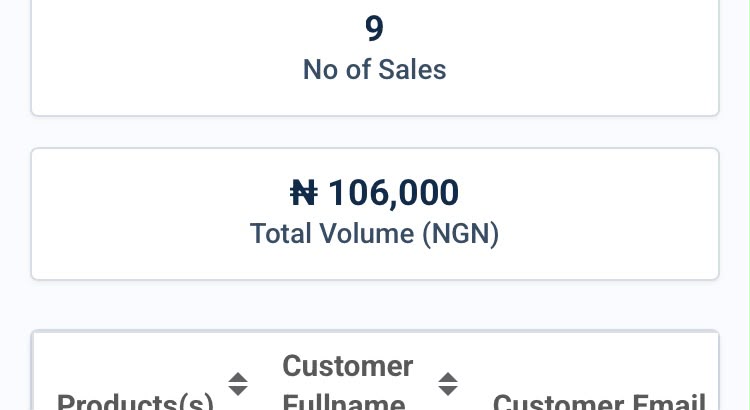Click the NGN currency code in parentheses
The width and height of the screenshot is (750, 410).
tap(461, 233)
